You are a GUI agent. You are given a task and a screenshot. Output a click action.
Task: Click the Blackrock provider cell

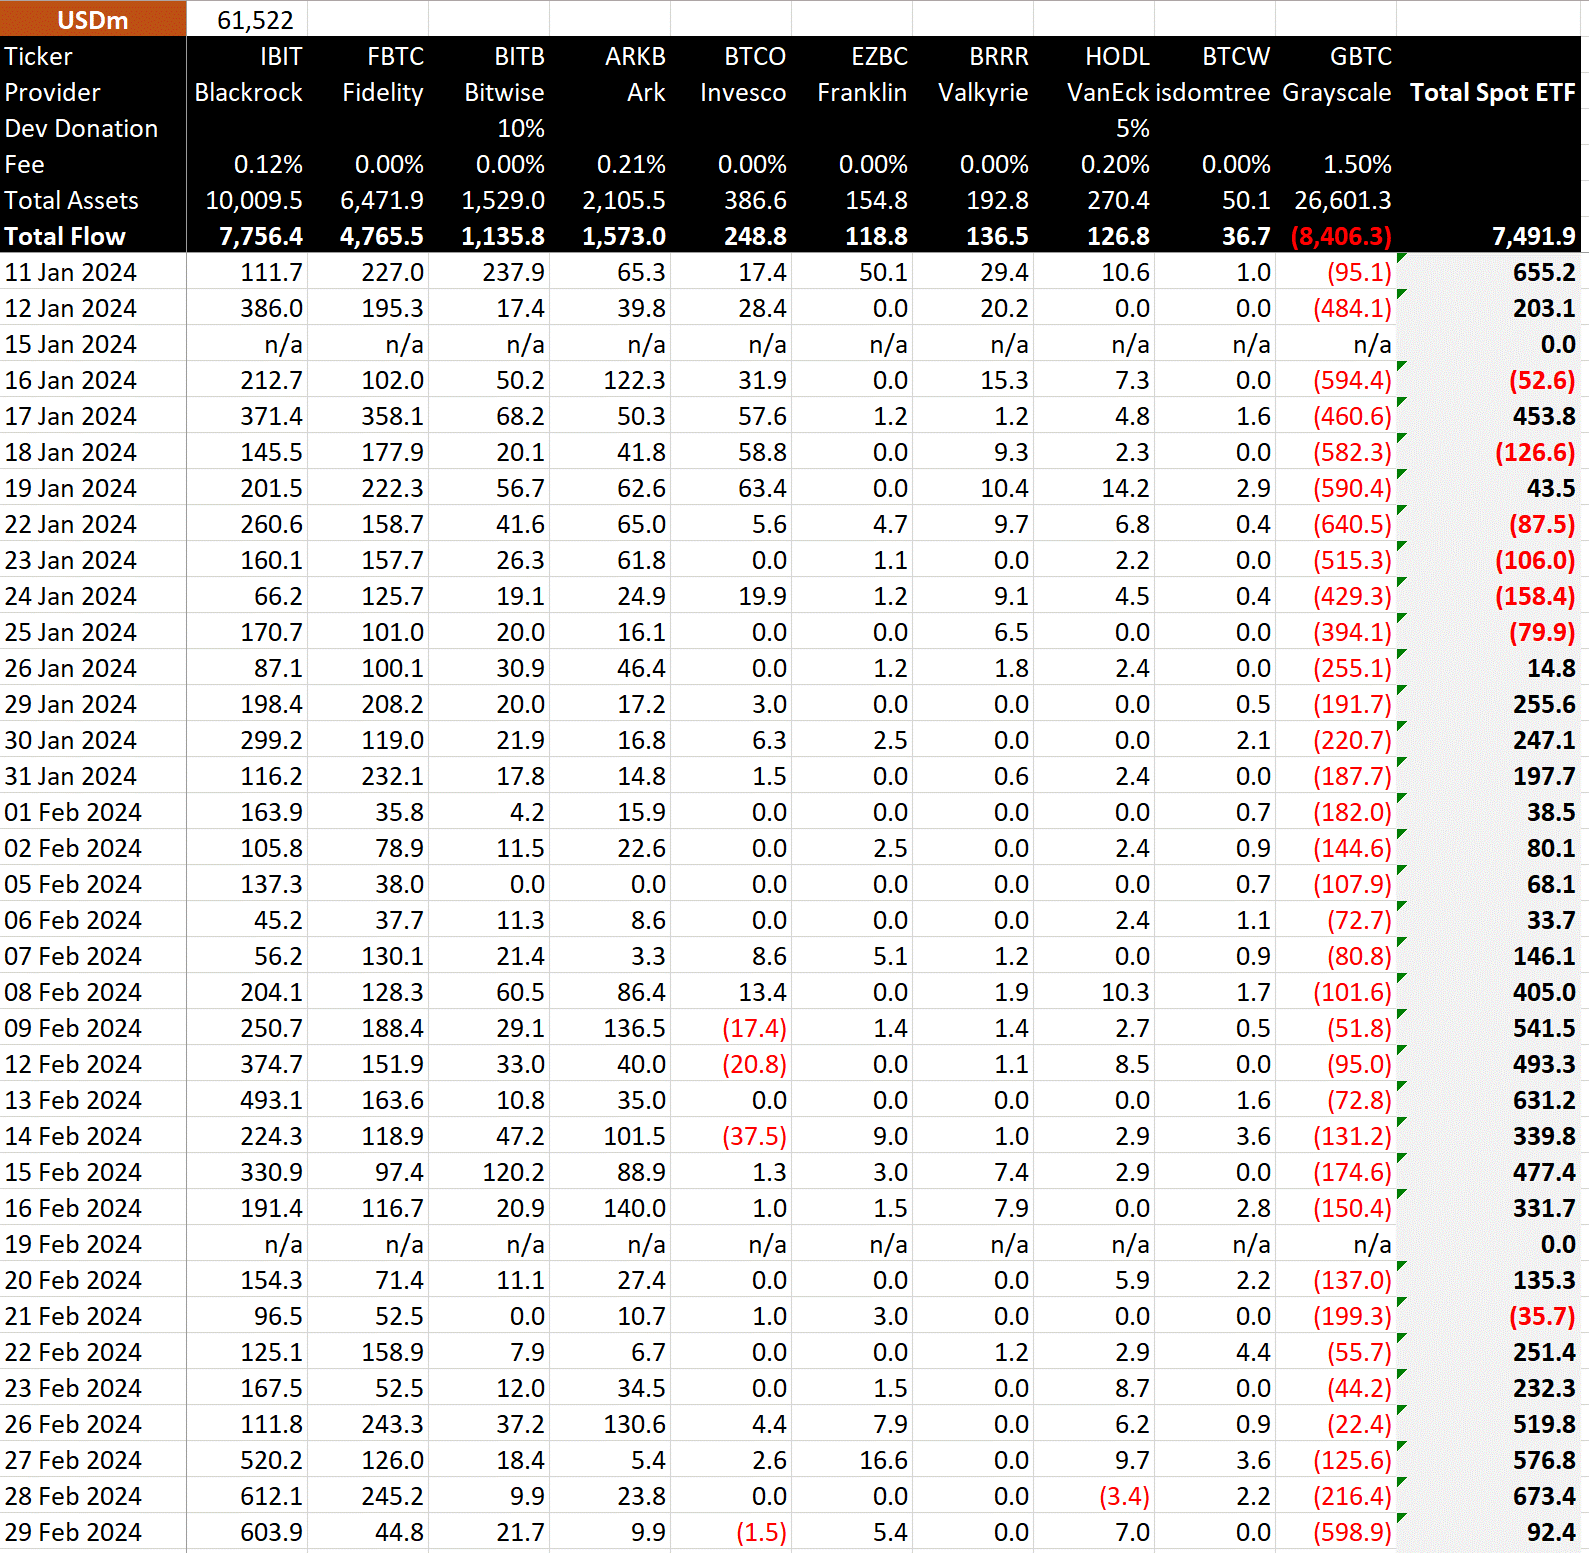point(248,92)
